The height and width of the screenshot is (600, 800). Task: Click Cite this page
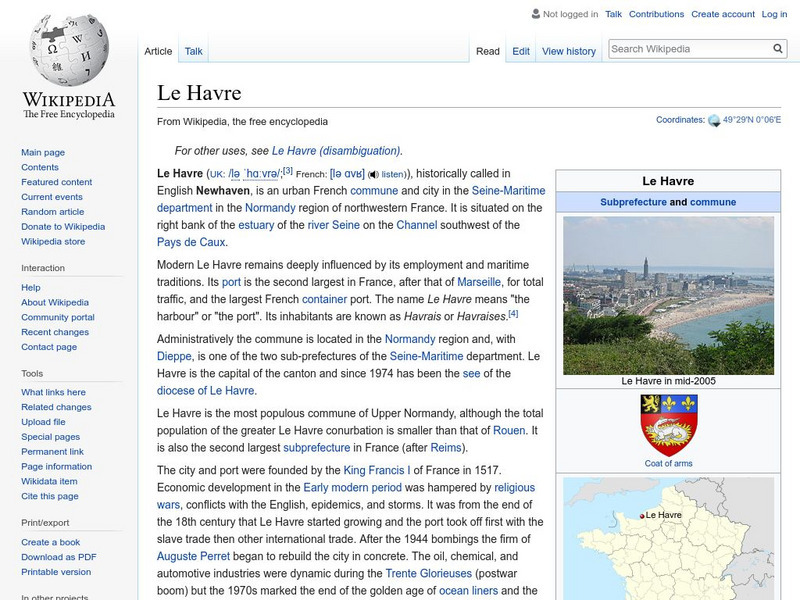(49, 496)
